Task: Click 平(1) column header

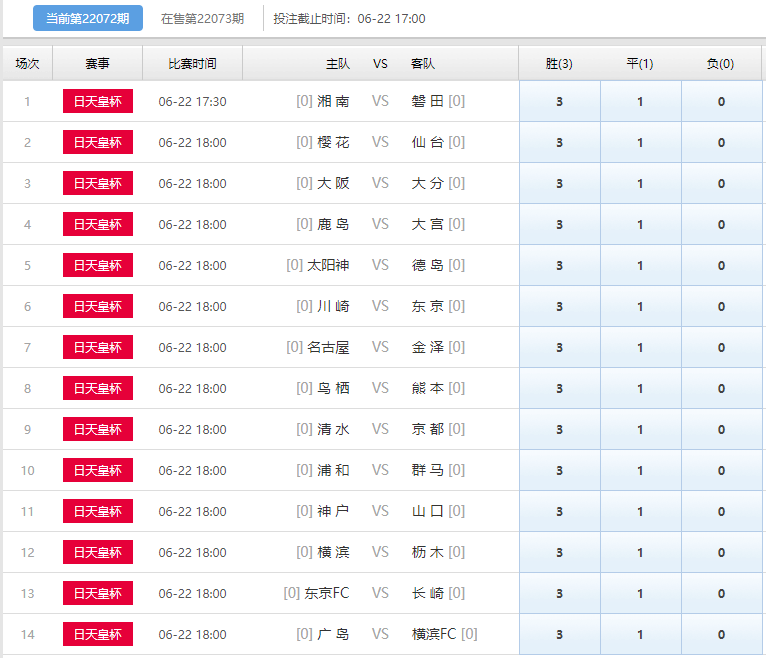Action: click(640, 64)
